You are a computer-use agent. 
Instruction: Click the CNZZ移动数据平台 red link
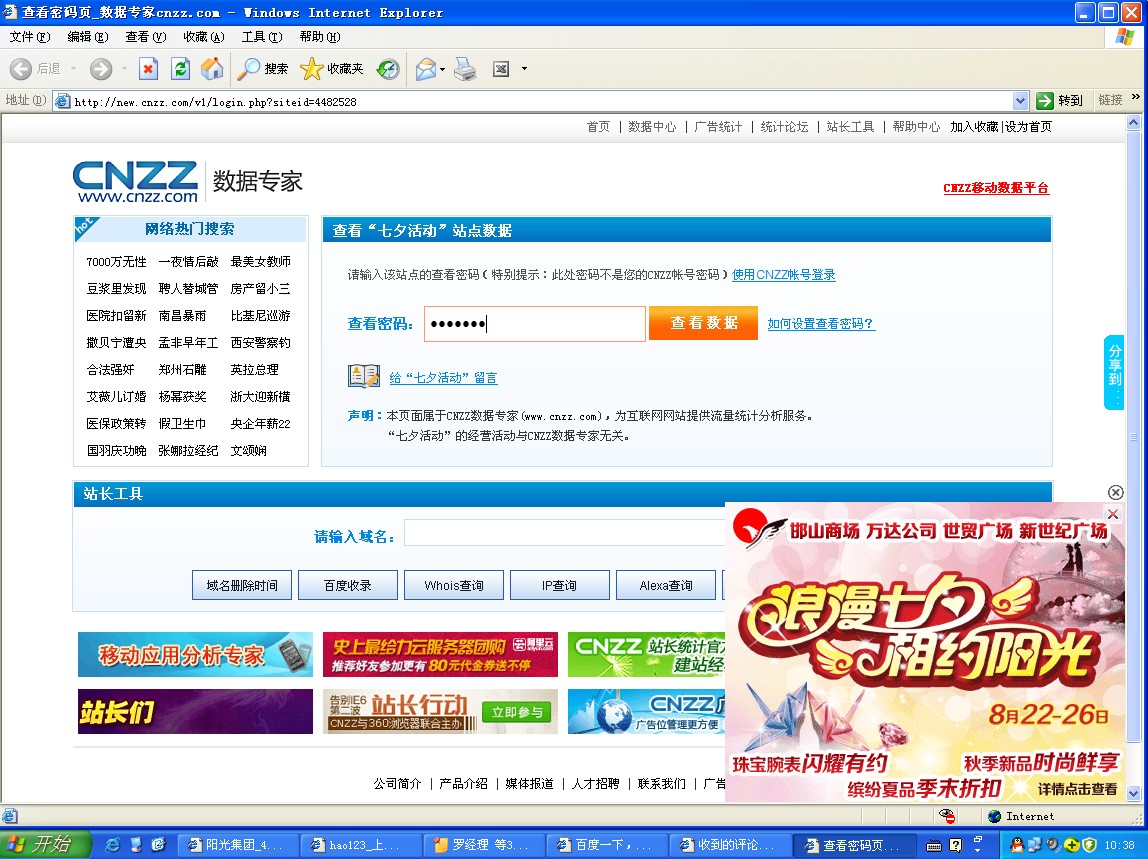996,188
